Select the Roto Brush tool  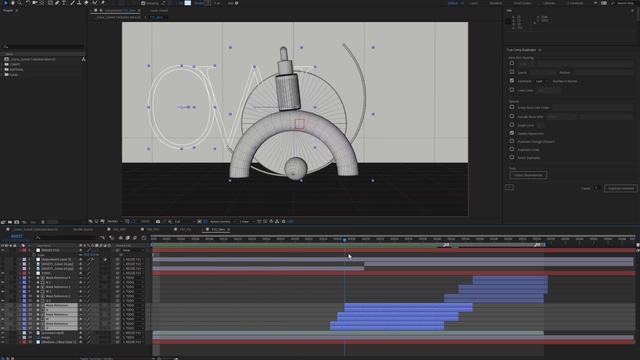pyautogui.click(x=95, y=3)
